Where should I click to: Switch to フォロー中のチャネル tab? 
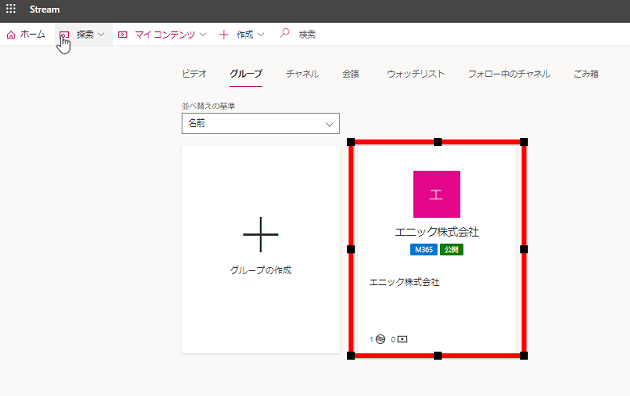509,74
